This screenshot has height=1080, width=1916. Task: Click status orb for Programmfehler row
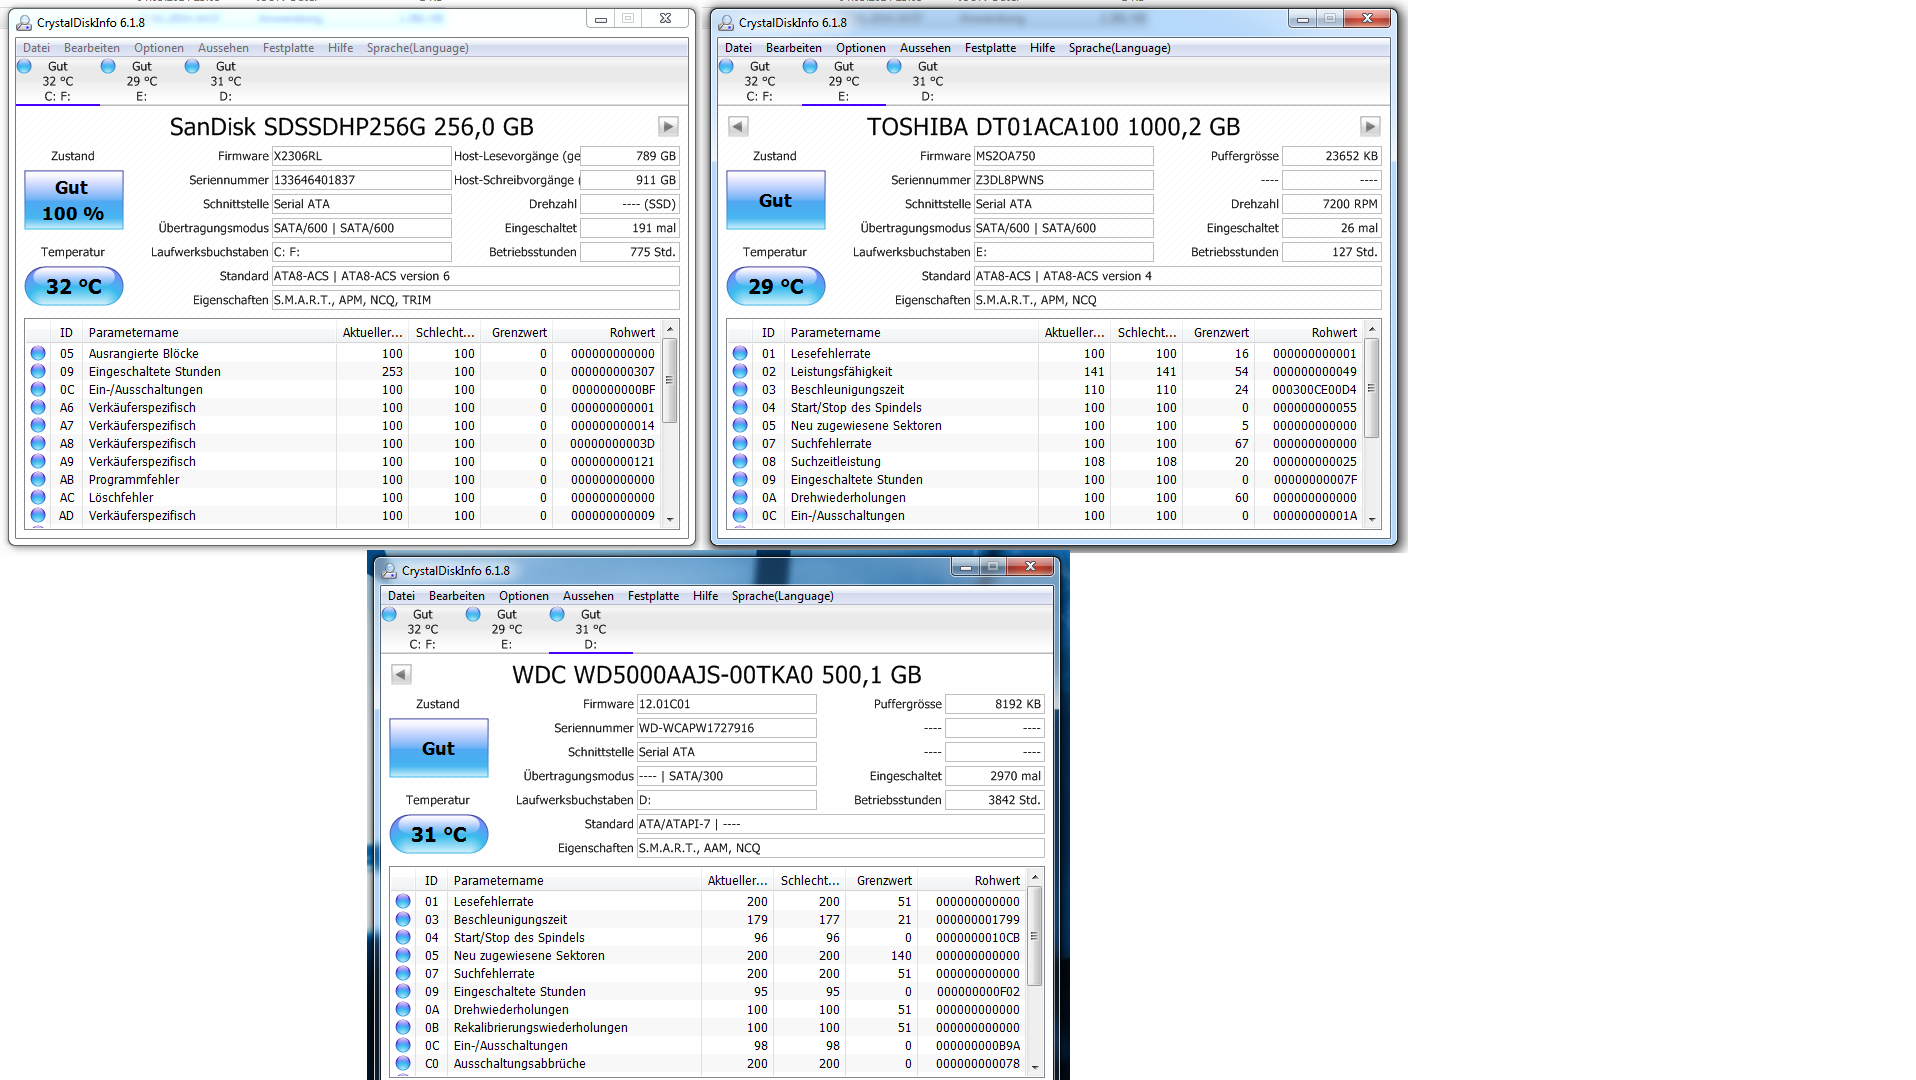pos(38,479)
